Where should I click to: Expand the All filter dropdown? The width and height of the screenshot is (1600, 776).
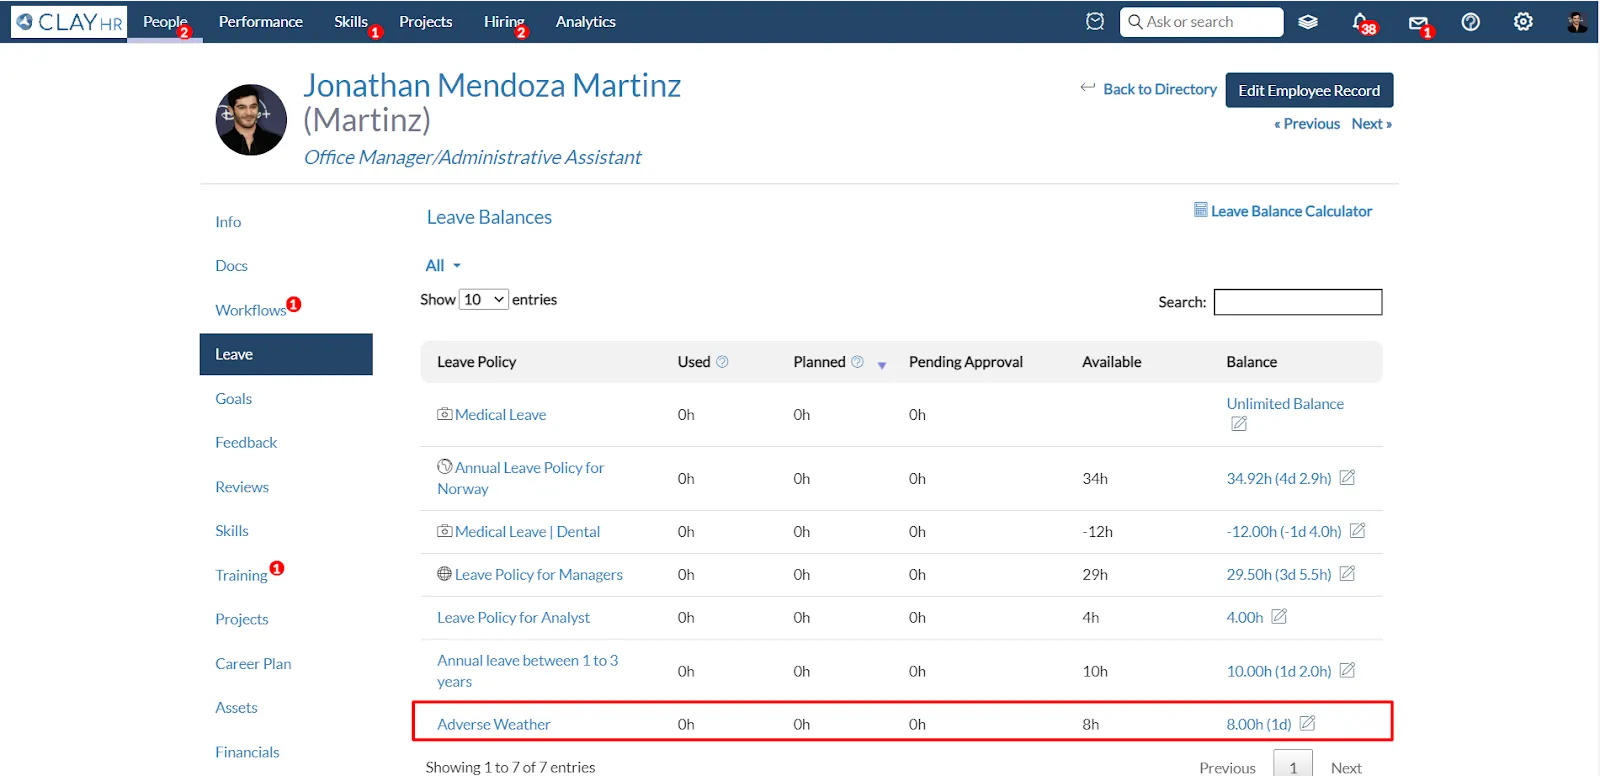pyautogui.click(x=443, y=266)
